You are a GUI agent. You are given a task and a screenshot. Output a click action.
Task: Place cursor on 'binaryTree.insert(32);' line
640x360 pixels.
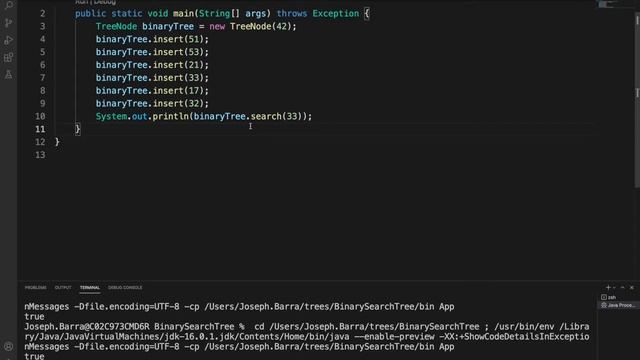152,104
